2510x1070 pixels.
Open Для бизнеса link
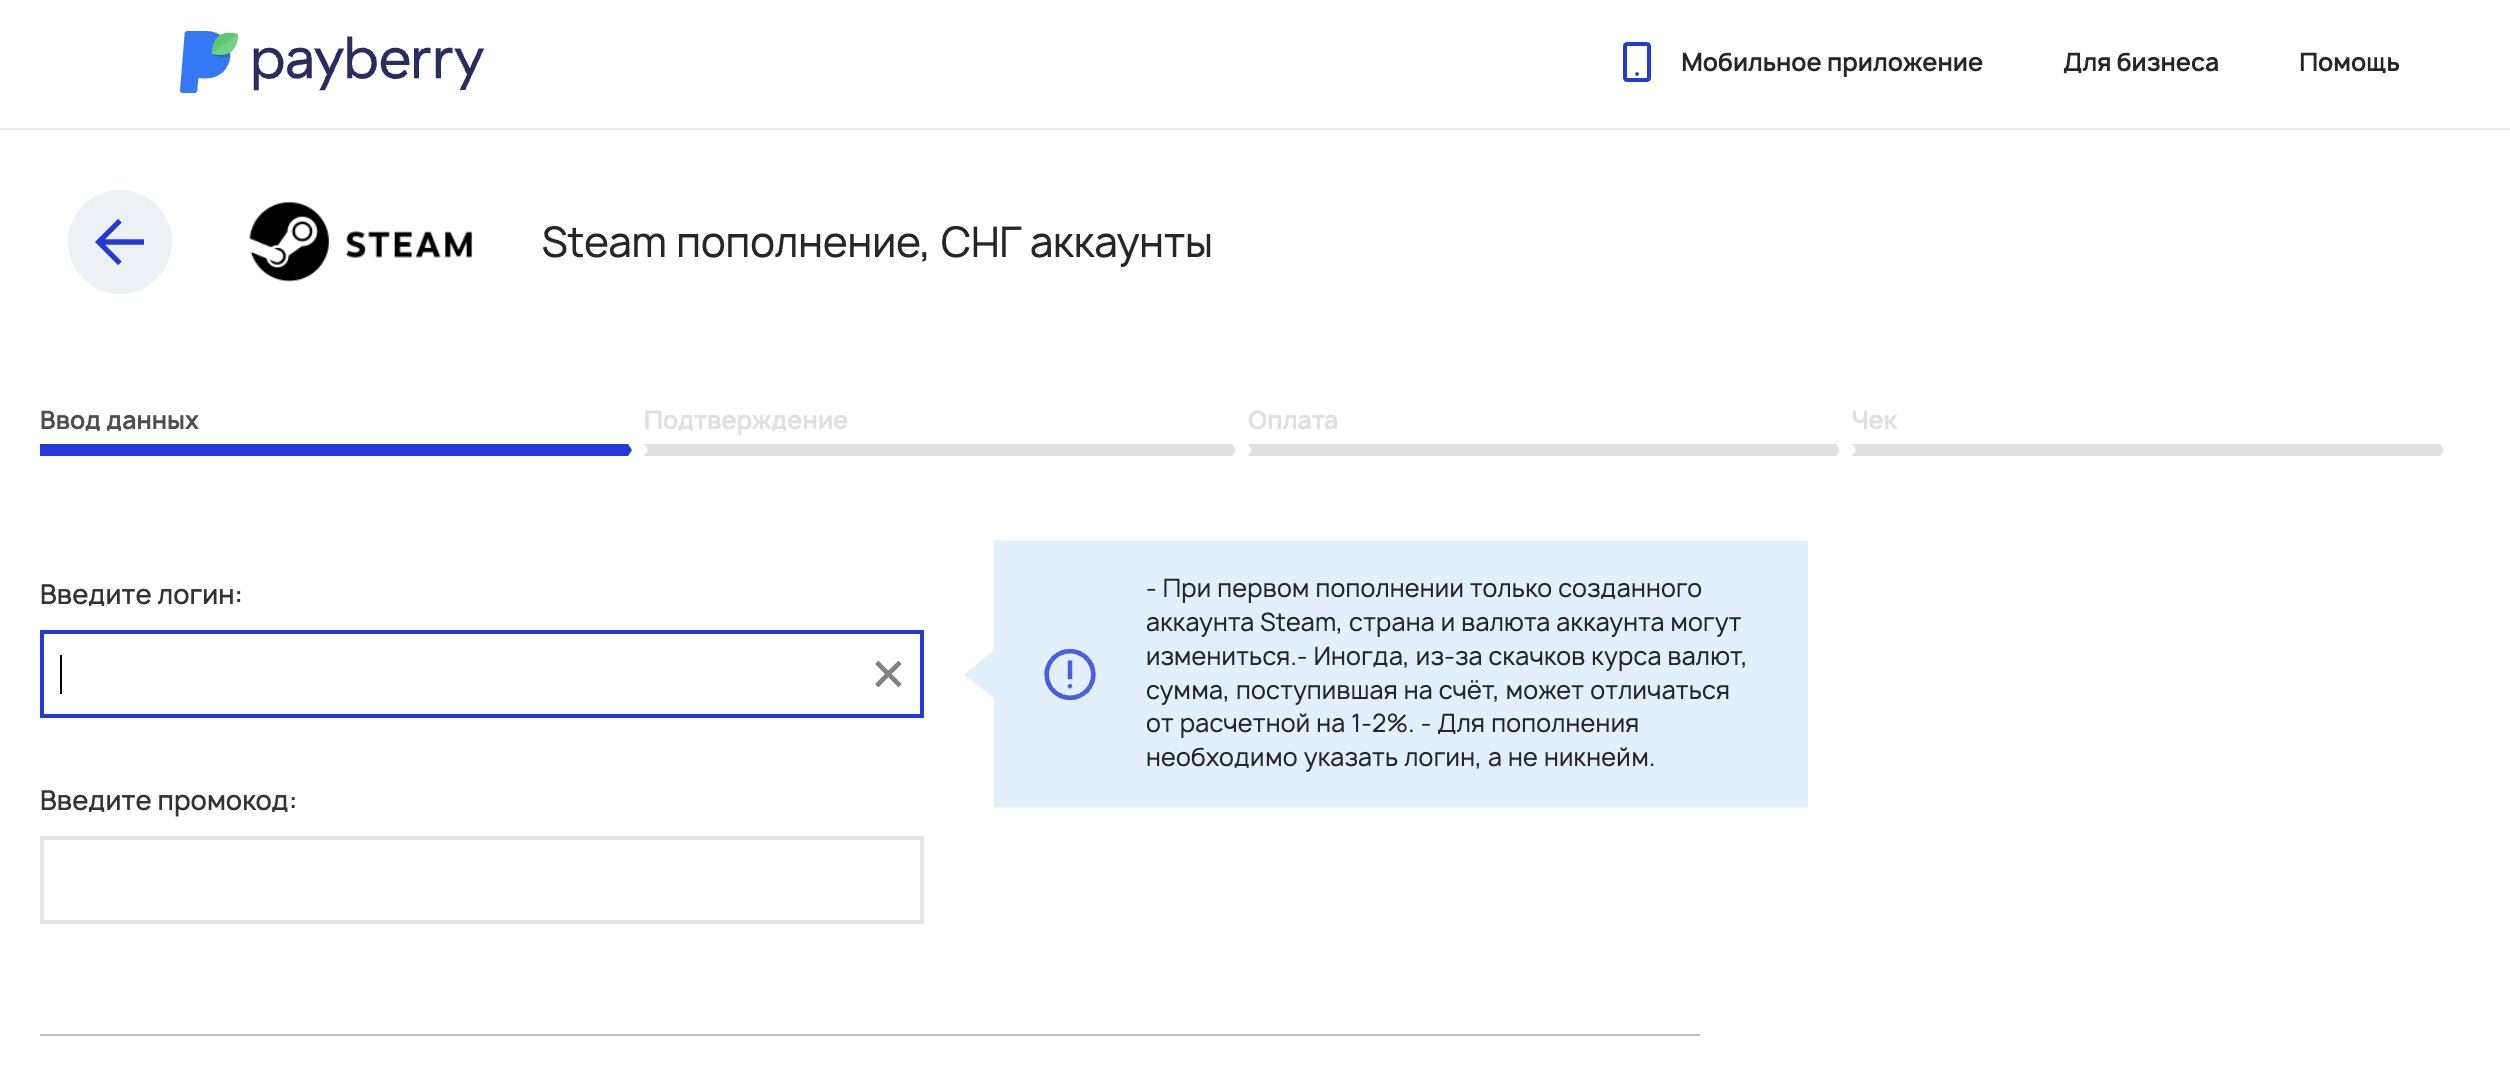(2140, 62)
